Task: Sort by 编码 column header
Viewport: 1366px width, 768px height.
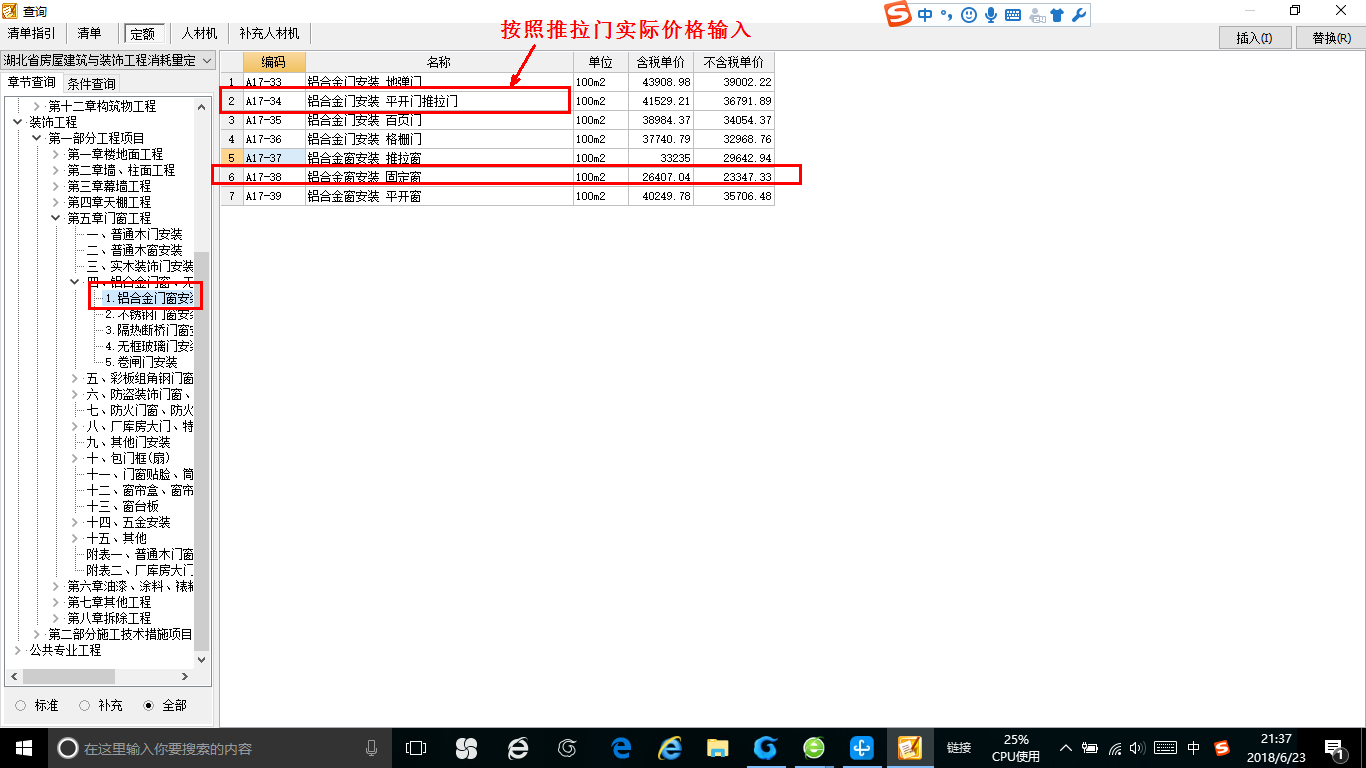Action: pos(274,62)
